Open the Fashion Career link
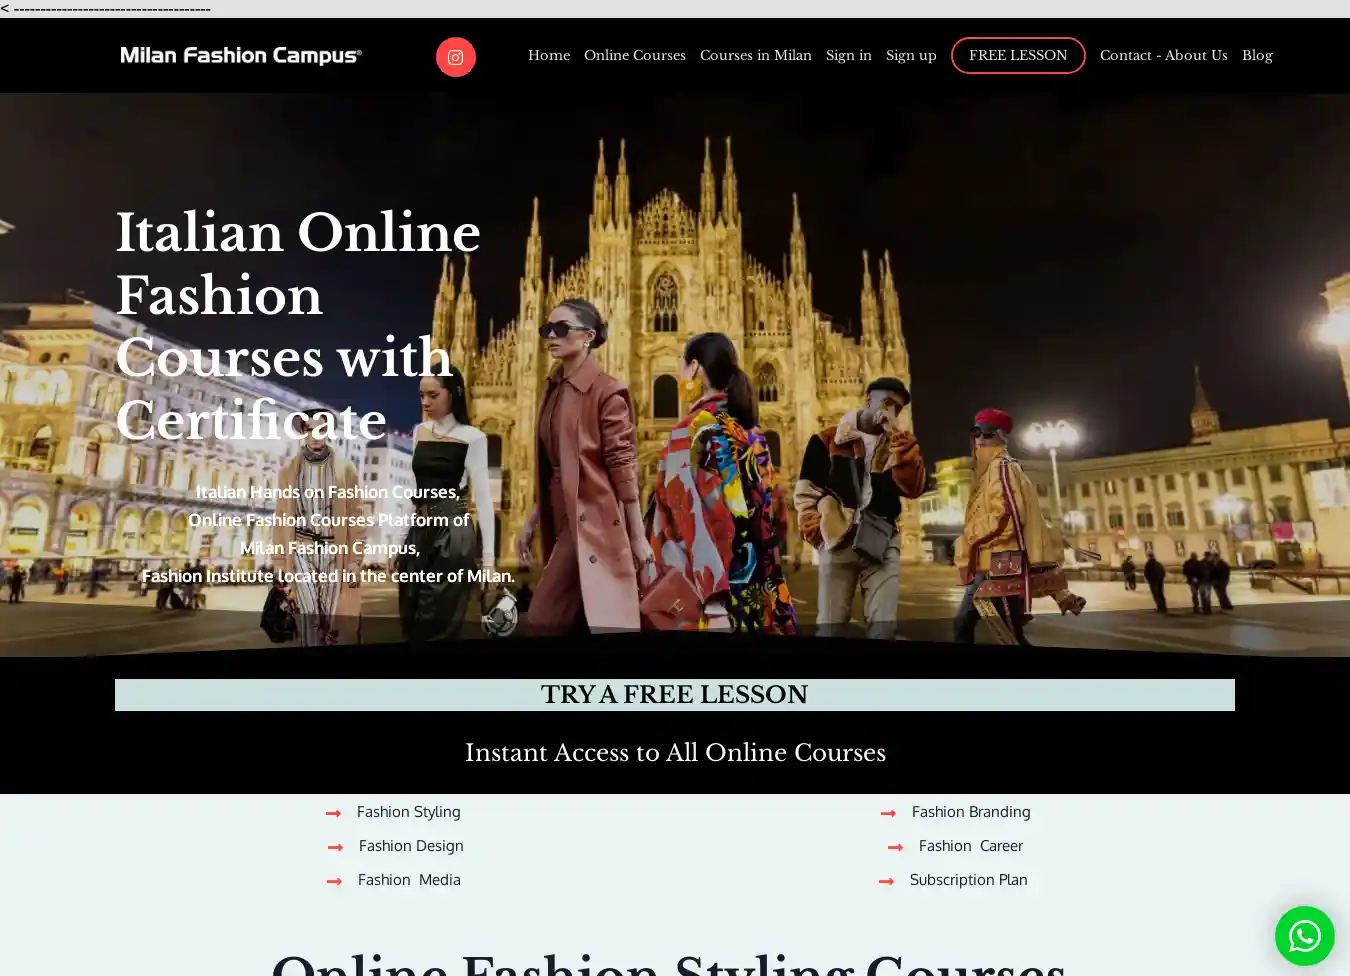This screenshot has width=1350, height=976. (970, 846)
